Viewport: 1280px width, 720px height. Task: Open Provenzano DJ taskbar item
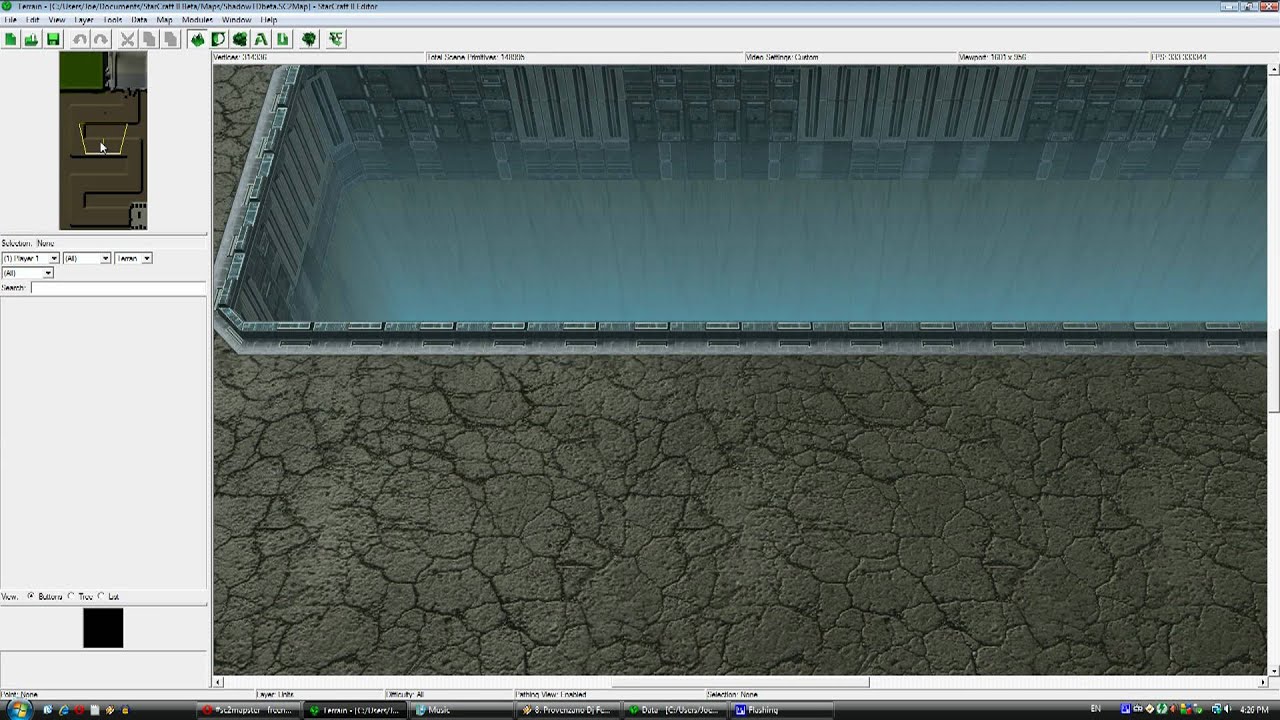click(570, 710)
